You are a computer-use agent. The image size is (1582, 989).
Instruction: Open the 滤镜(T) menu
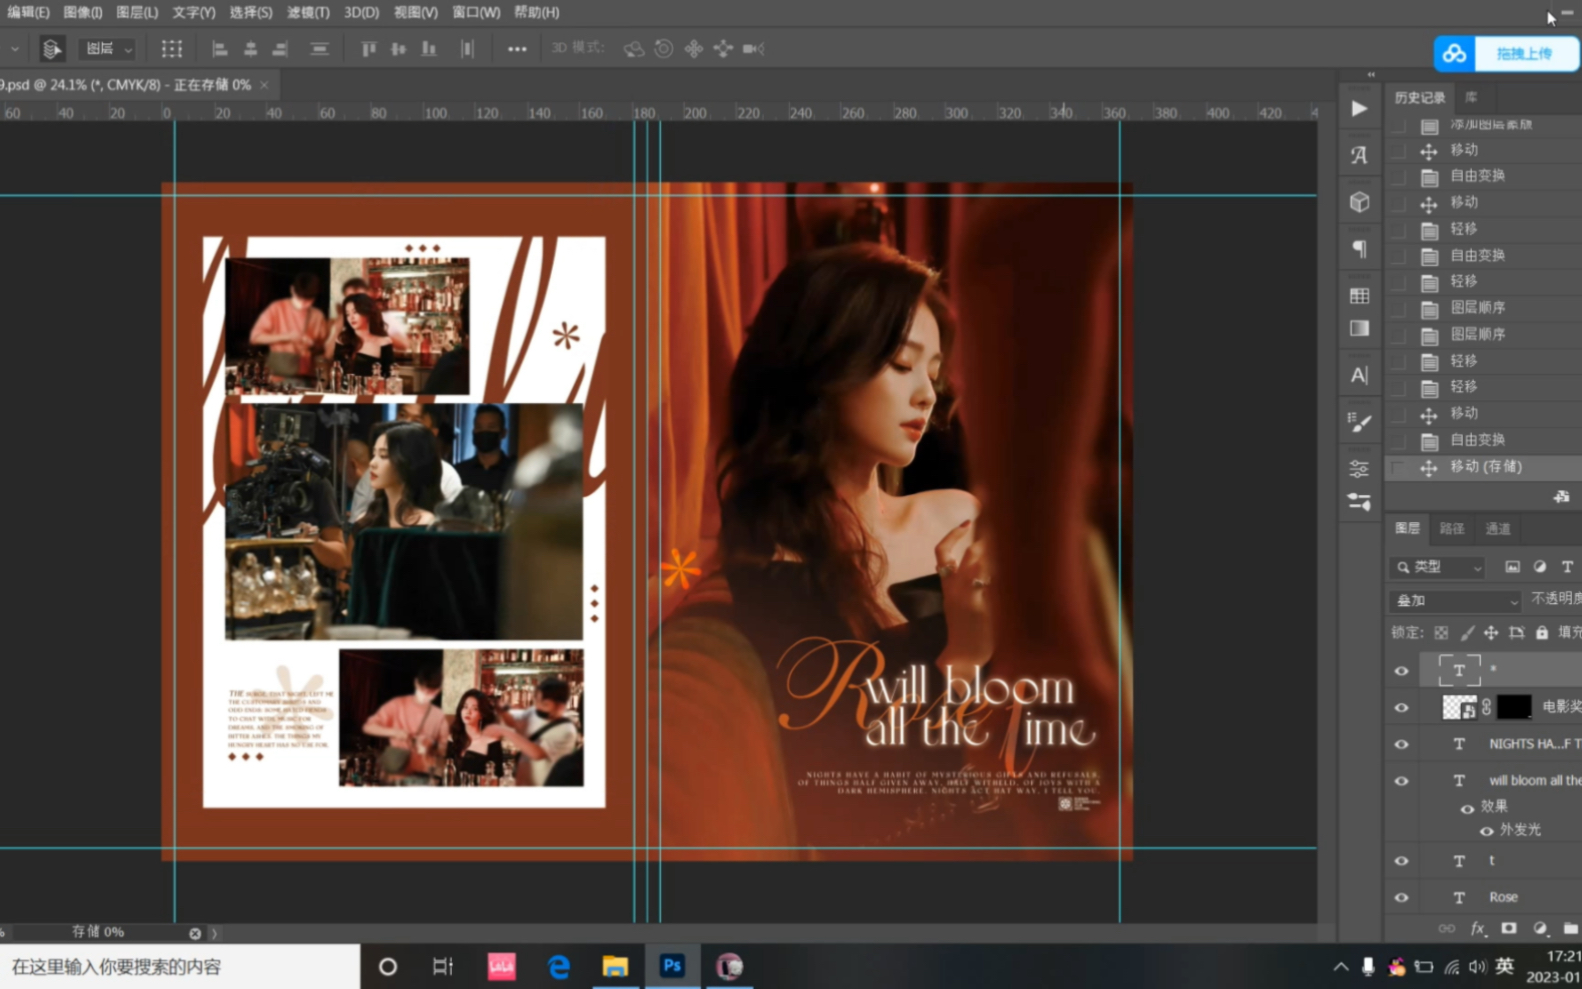click(308, 13)
